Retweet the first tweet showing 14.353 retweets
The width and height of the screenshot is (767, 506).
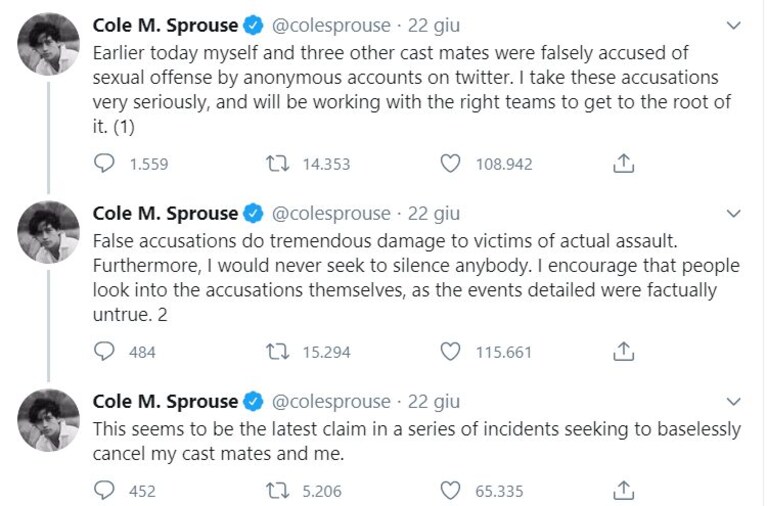pos(277,163)
